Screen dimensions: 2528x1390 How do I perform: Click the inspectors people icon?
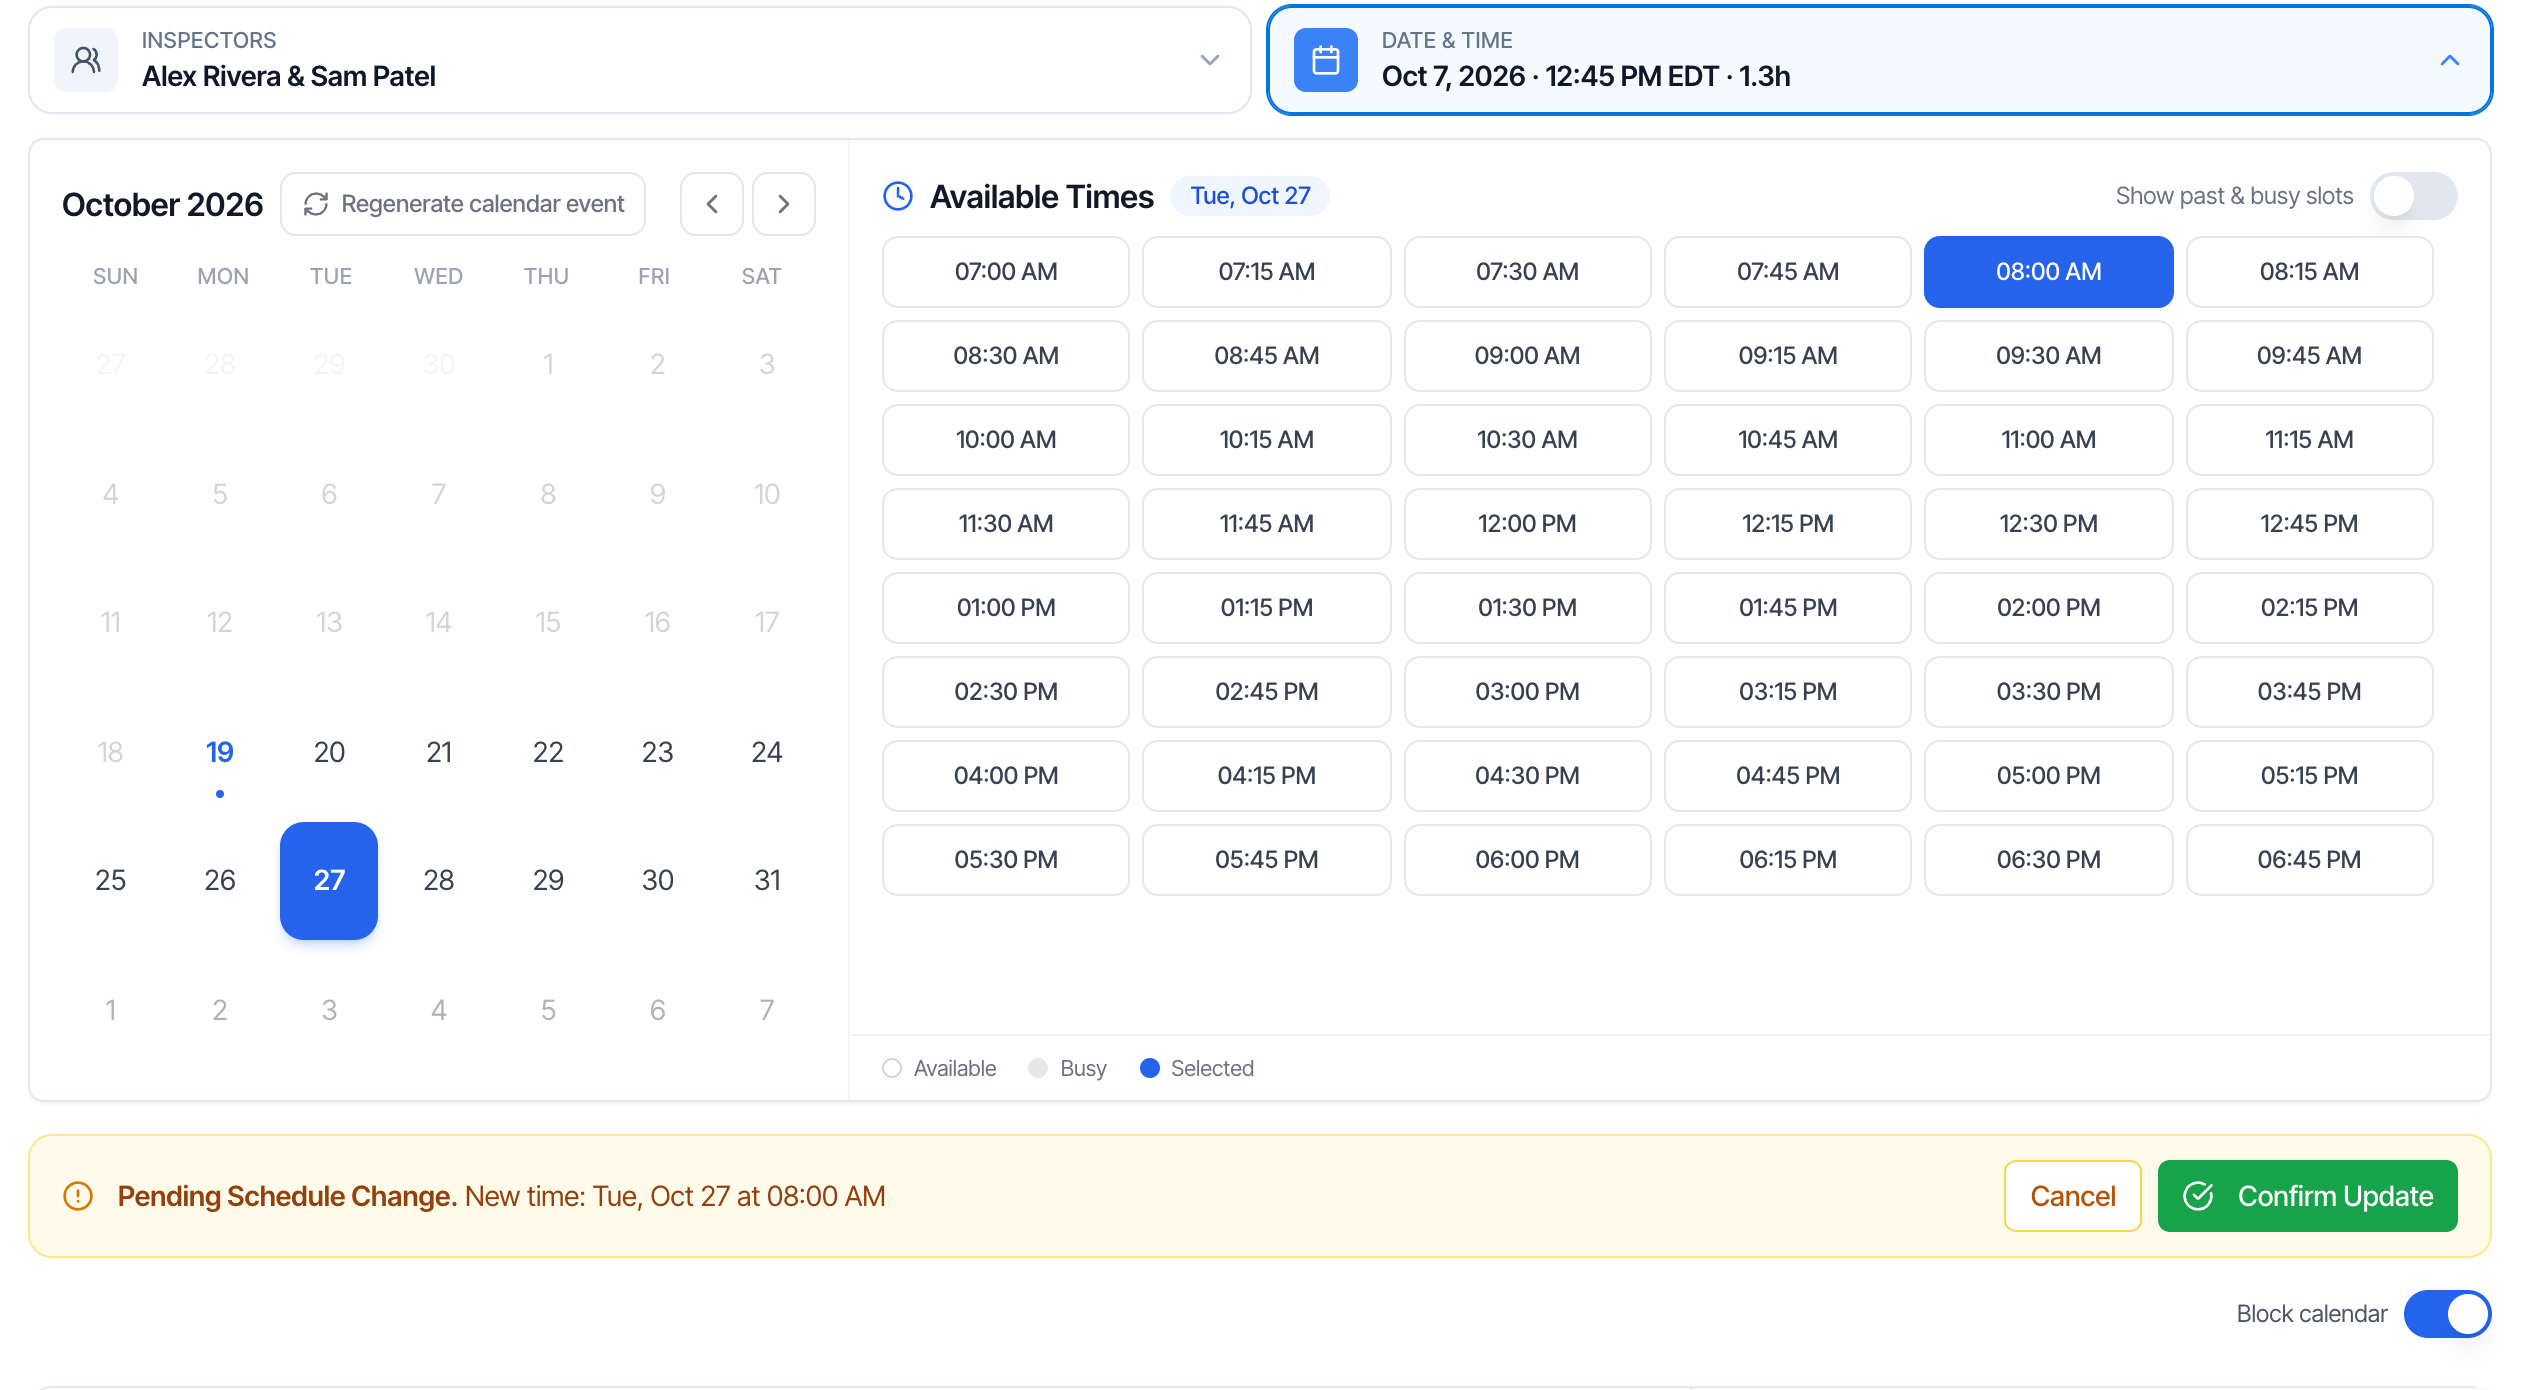tap(86, 60)
